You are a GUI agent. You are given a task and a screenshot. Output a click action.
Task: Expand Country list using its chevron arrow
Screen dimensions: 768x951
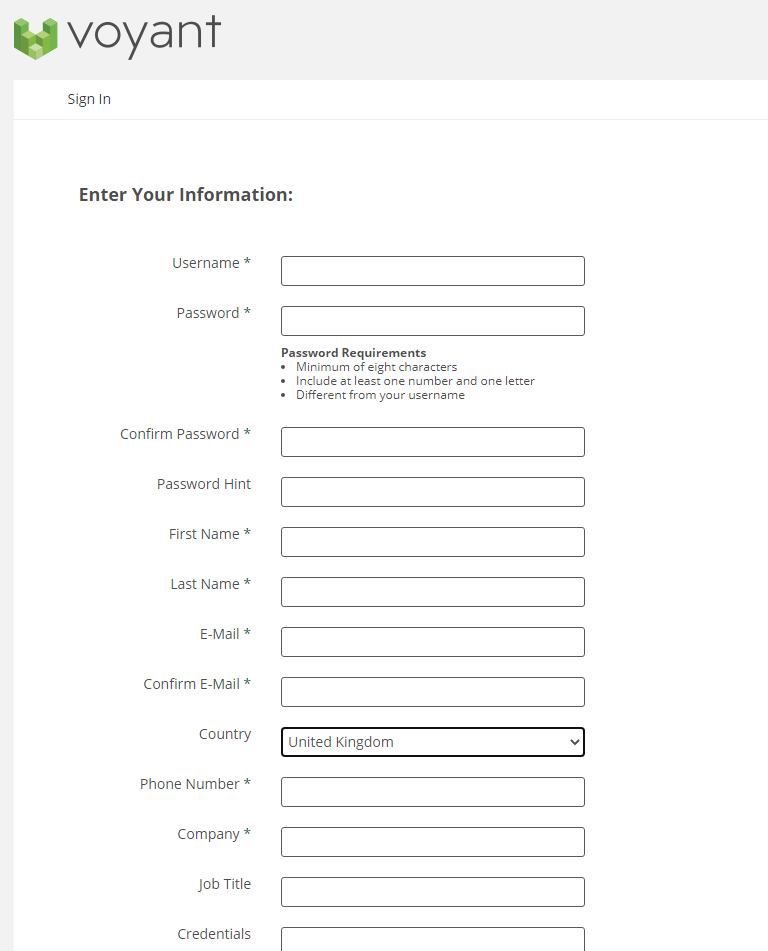click(573, 742)
